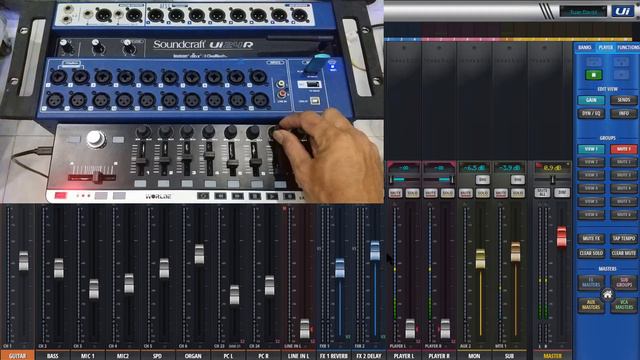The height and width of the screenshot is (360, 640).
Task: Open INFO edit view
Action: (624, 113)
